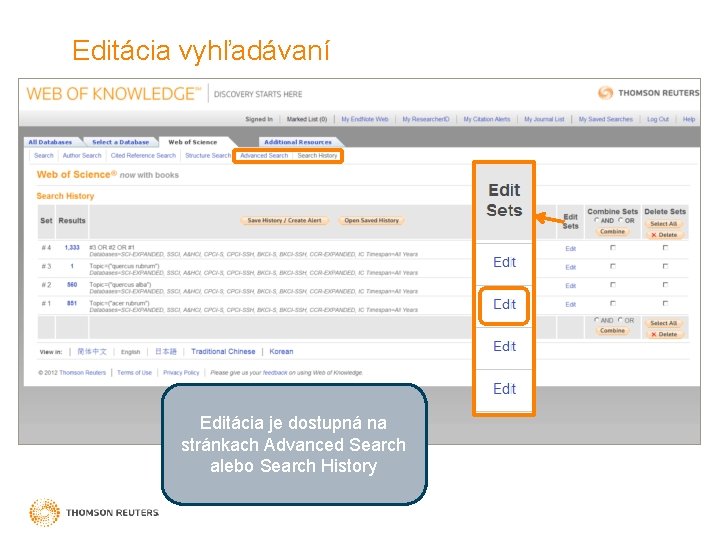Image resolution: width=720 pixels, height=540 pixels.
Task: Select the OR radio in the Combine Sets header
Action: [x=620, y=220]
